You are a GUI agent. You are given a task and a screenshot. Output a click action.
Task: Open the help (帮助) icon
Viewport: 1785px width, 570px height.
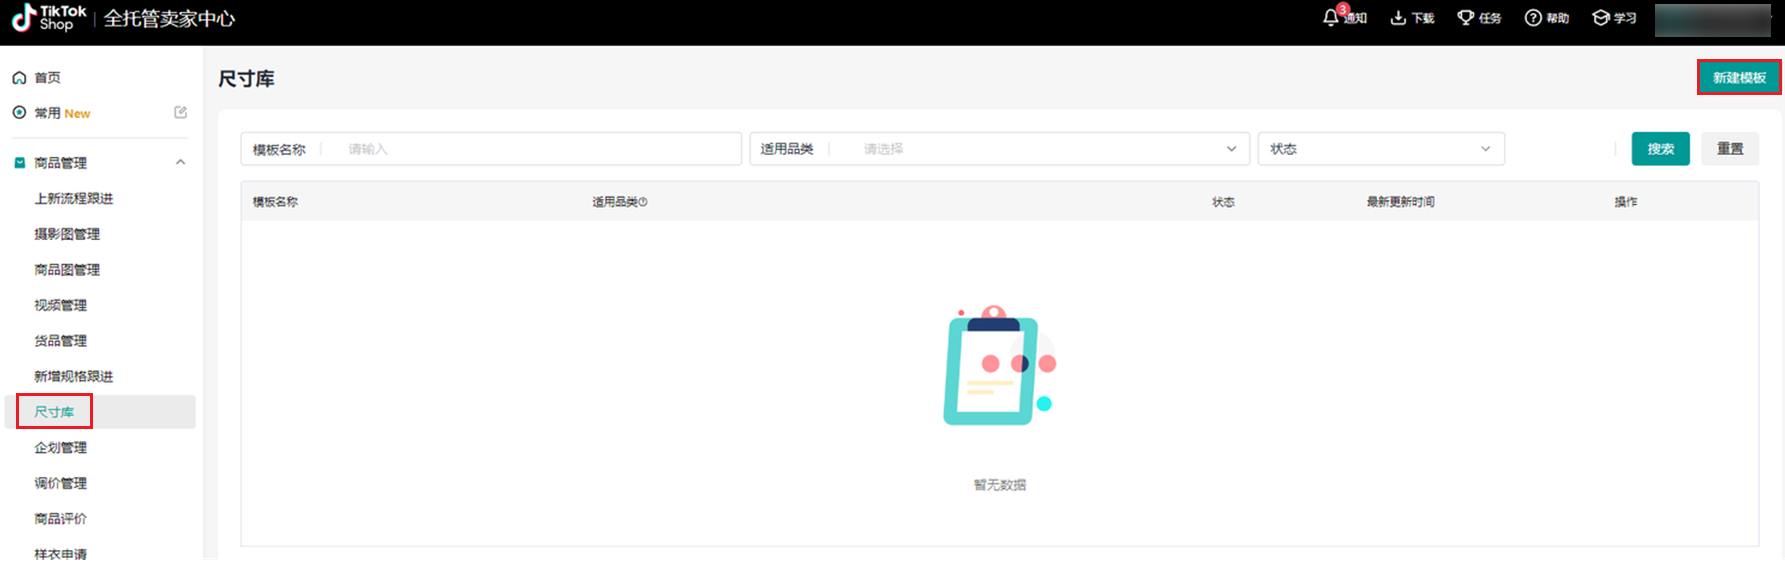[x=1533, y=18]
